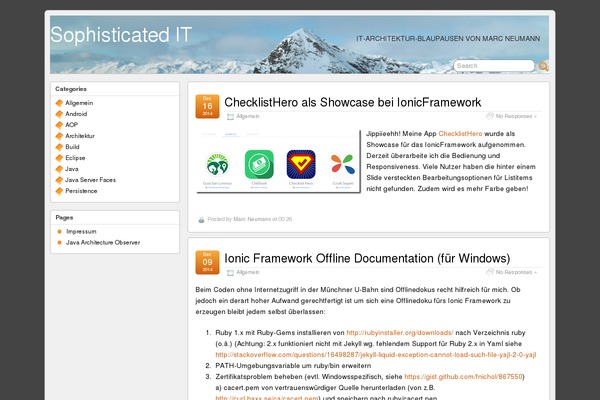The image size is (600, 400).
Task: Open the rubyinstaller.org downloads link
Action: click(400, 333)
